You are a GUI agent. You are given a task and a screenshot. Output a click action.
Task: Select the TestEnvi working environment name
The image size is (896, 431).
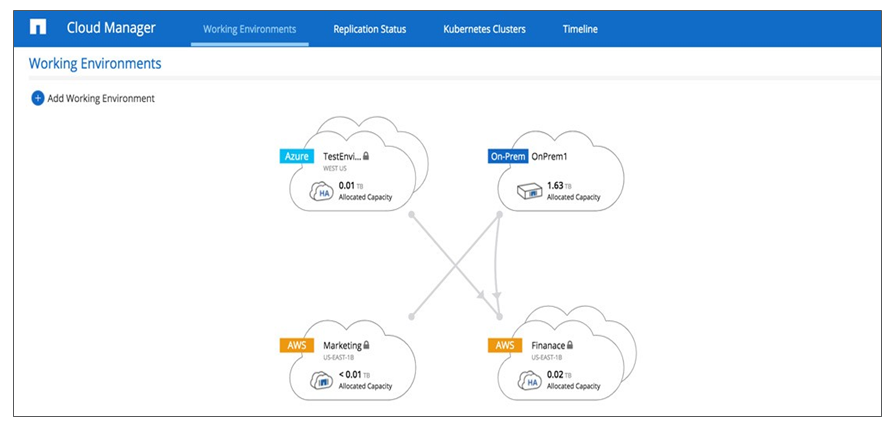(x=342, y=155)
